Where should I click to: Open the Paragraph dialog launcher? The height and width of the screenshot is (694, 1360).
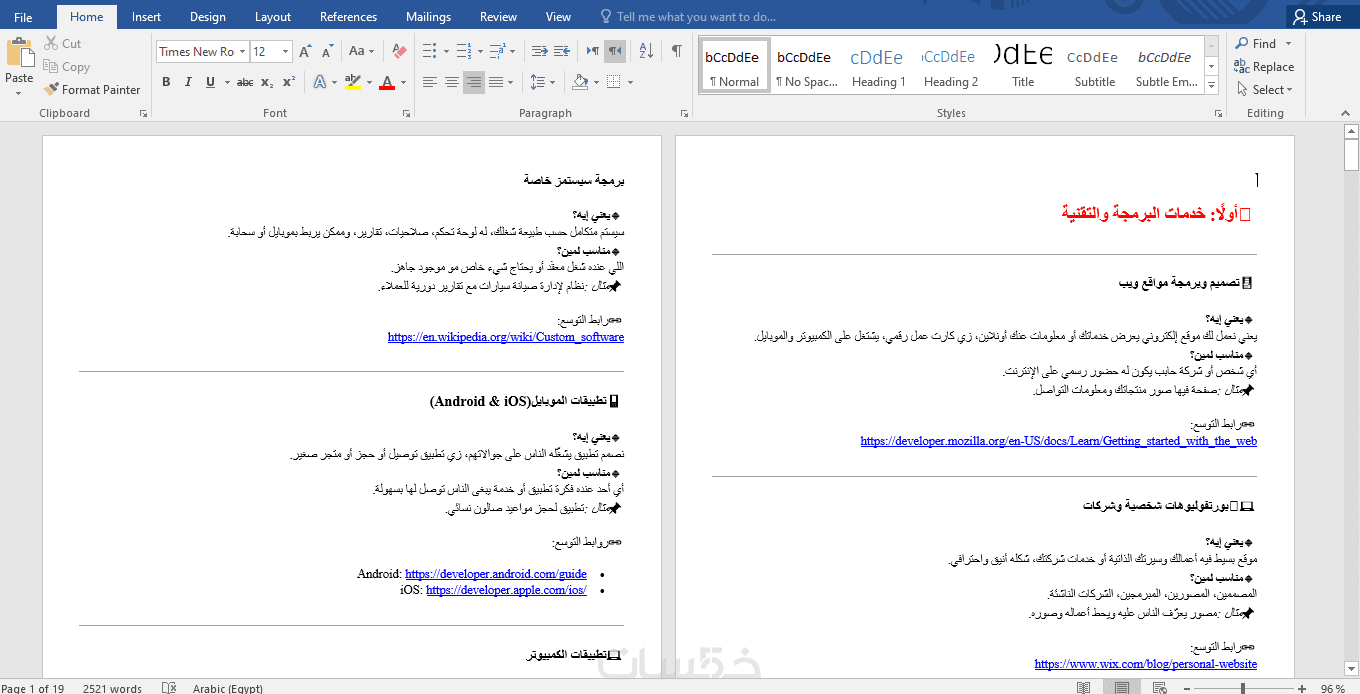(685, 114)
